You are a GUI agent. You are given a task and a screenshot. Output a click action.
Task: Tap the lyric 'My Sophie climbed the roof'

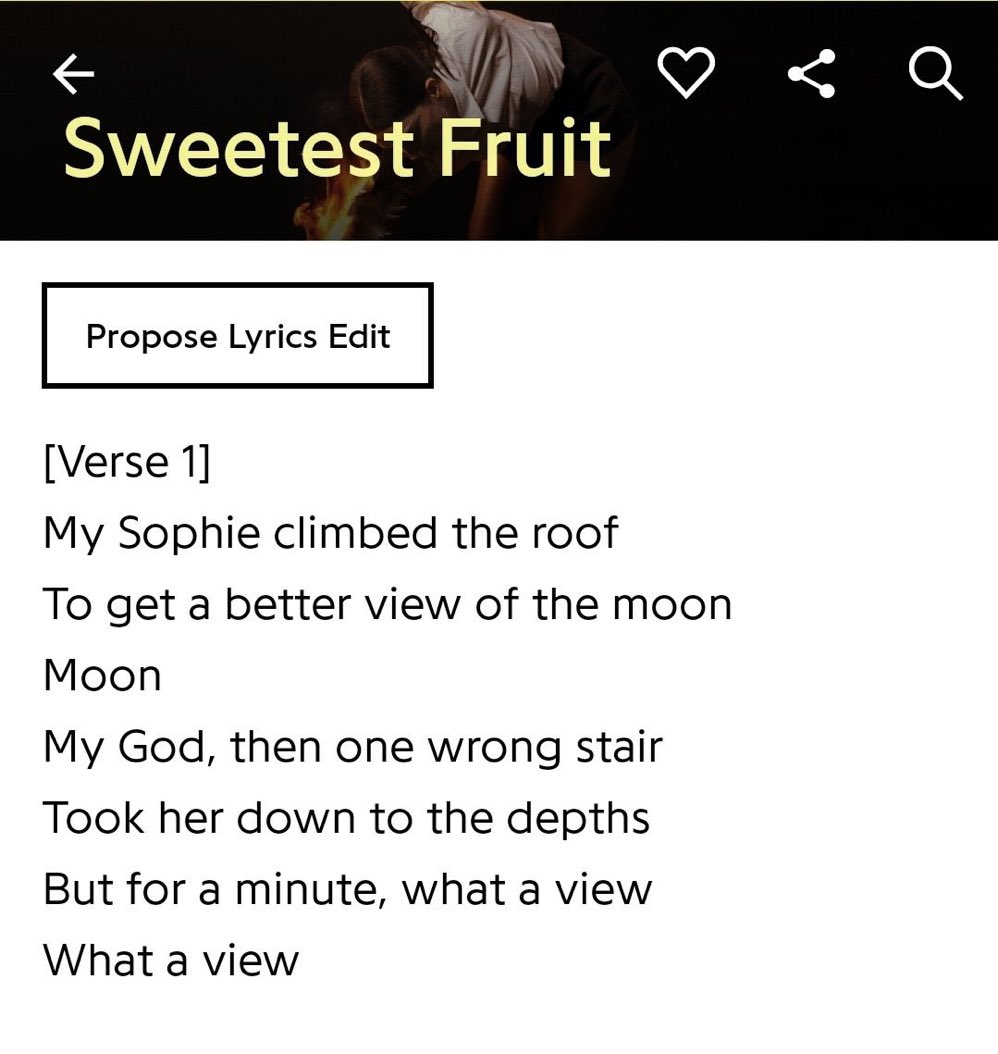pyautogui.click(x=330, y=535)
